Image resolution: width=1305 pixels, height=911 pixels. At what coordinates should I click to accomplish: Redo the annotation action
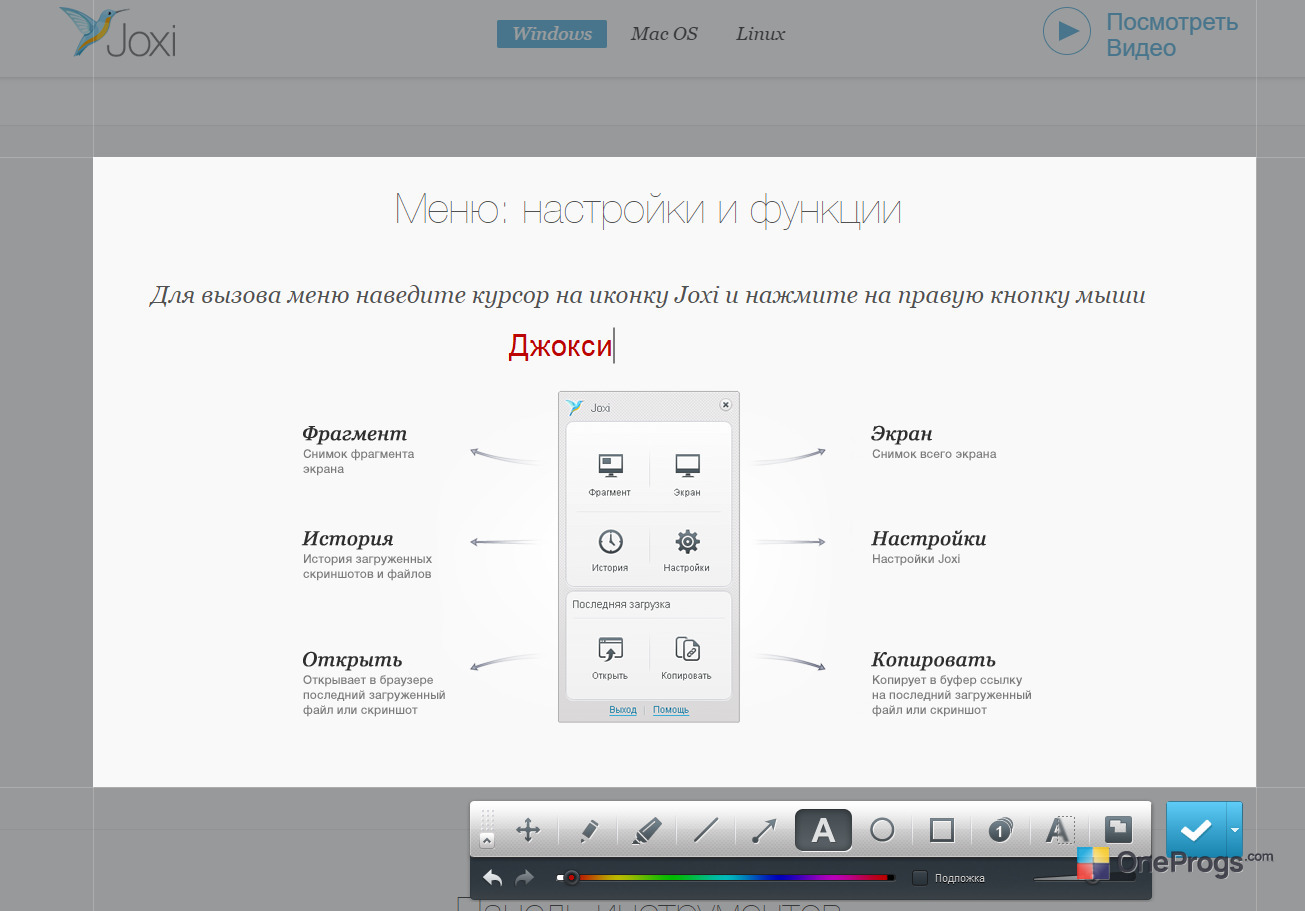(x=524, y=878)
